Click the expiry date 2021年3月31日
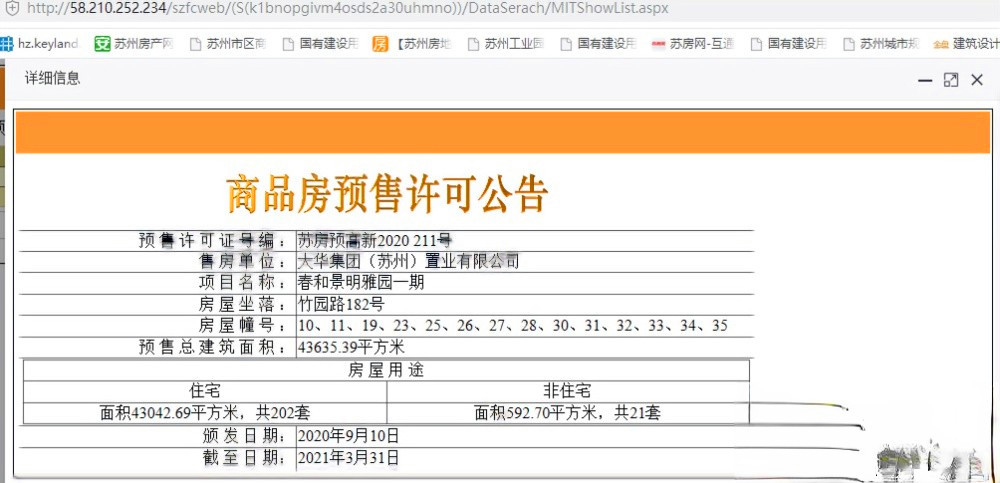 click(349, 458)
